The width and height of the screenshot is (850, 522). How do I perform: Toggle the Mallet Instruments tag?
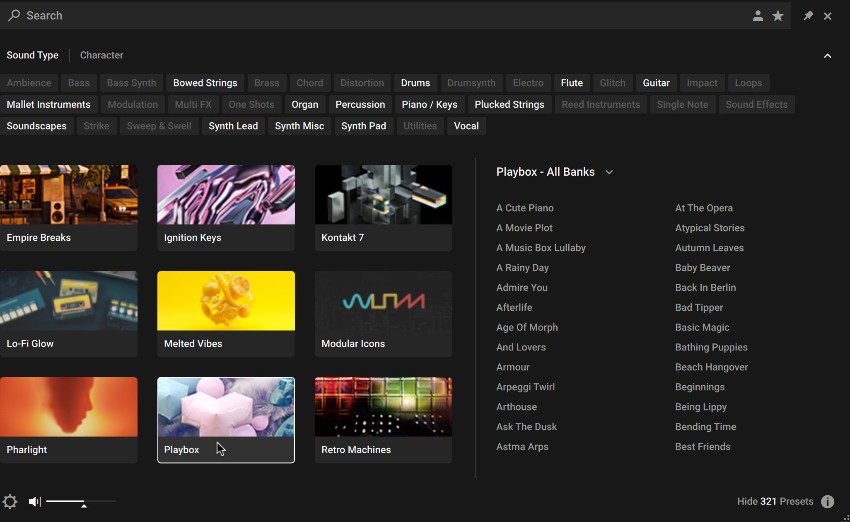[x=48, y=105]
